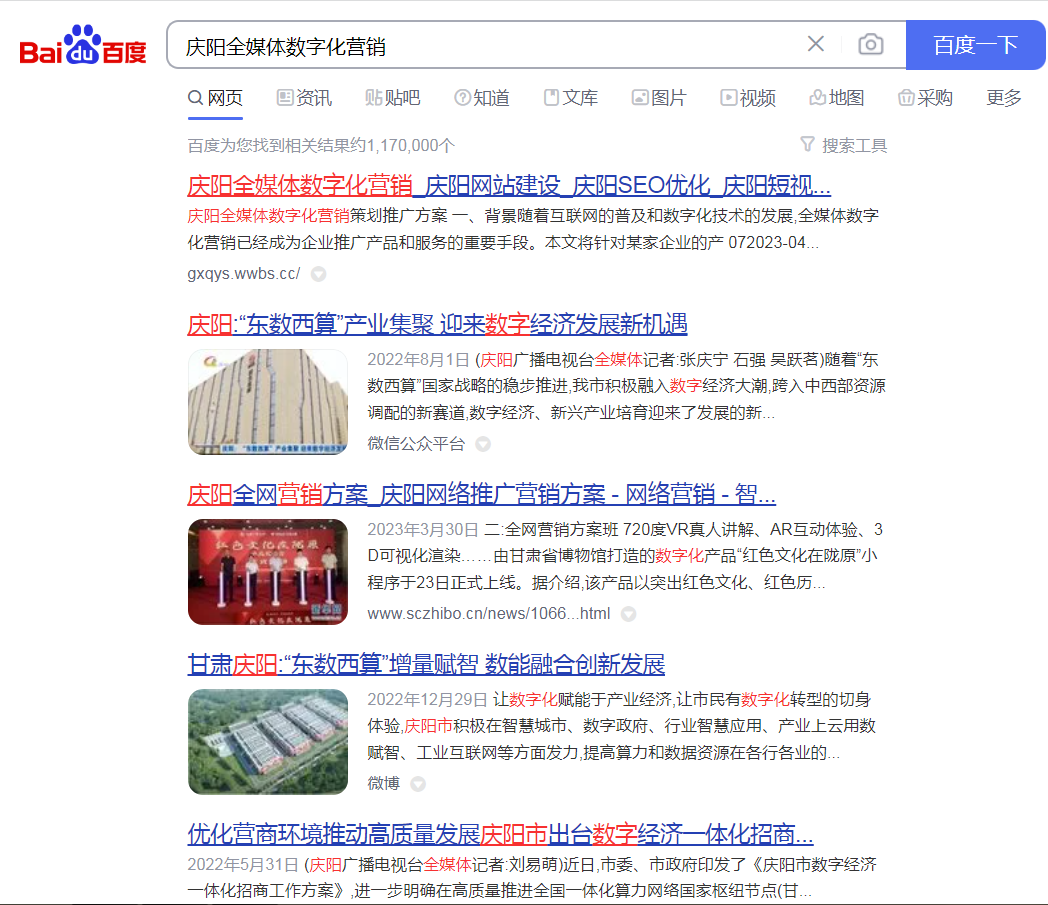Click the result count text 1,170,000个
The width and height of the screenshot is (1048, 905).
321,145
